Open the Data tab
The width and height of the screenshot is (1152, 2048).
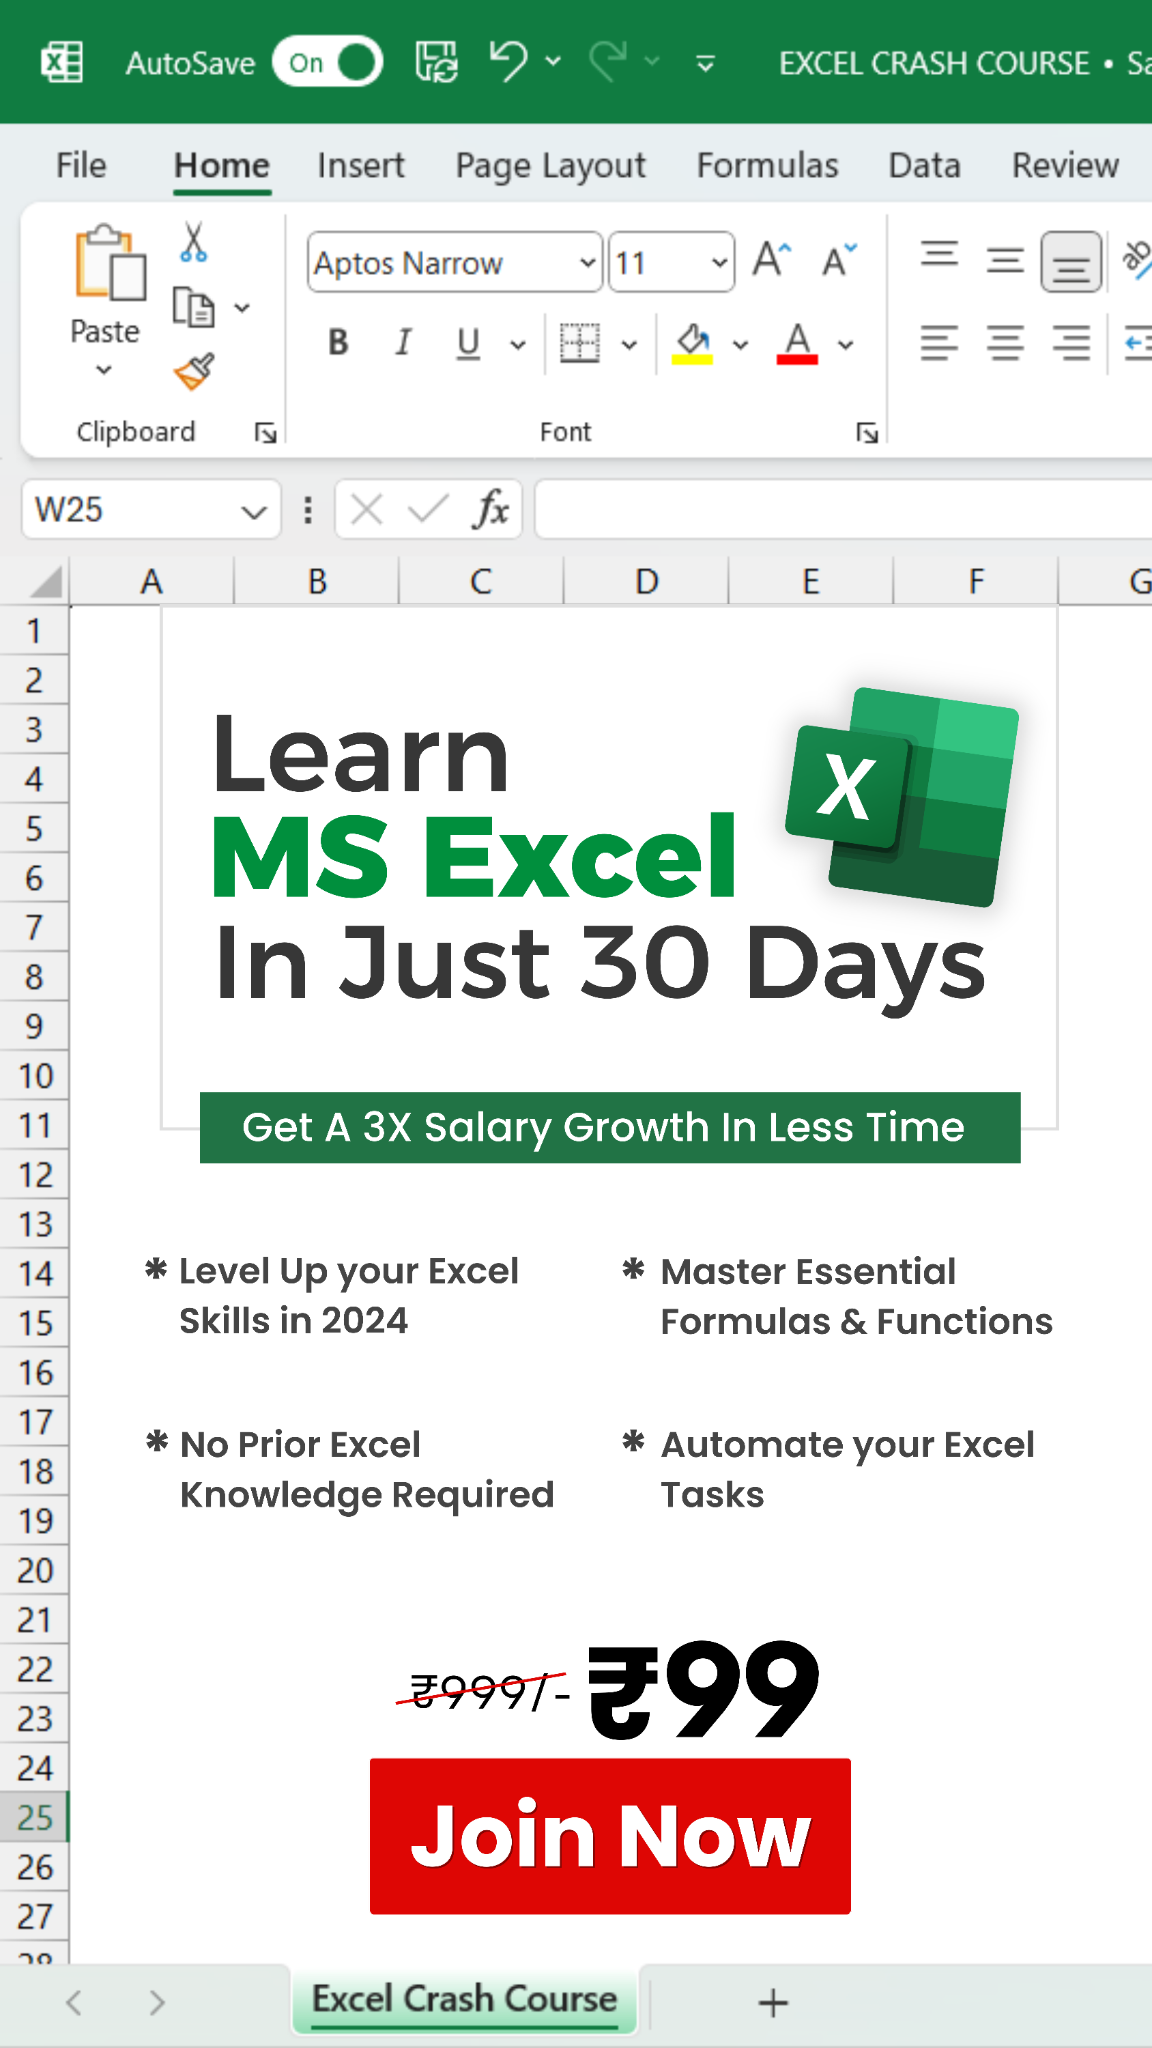click(x=925, y=165)
